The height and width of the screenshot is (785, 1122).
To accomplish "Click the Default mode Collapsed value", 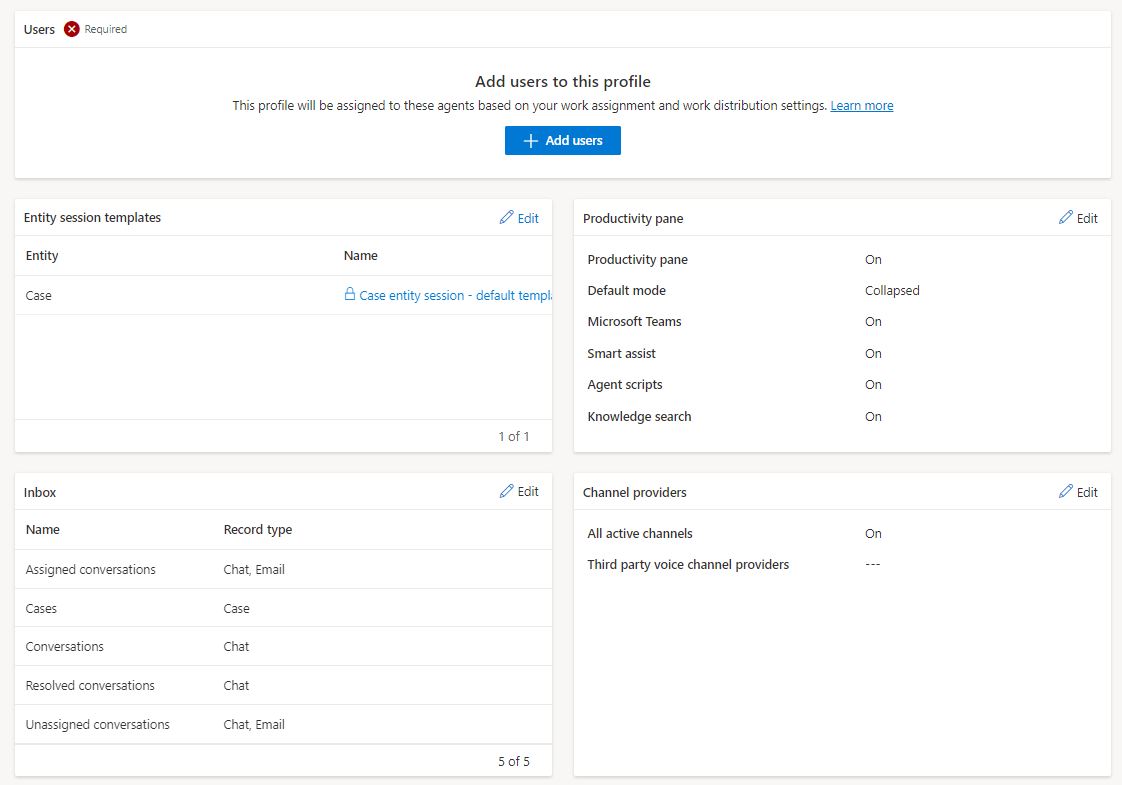I will pyautogui.click(x=892, y=290).
